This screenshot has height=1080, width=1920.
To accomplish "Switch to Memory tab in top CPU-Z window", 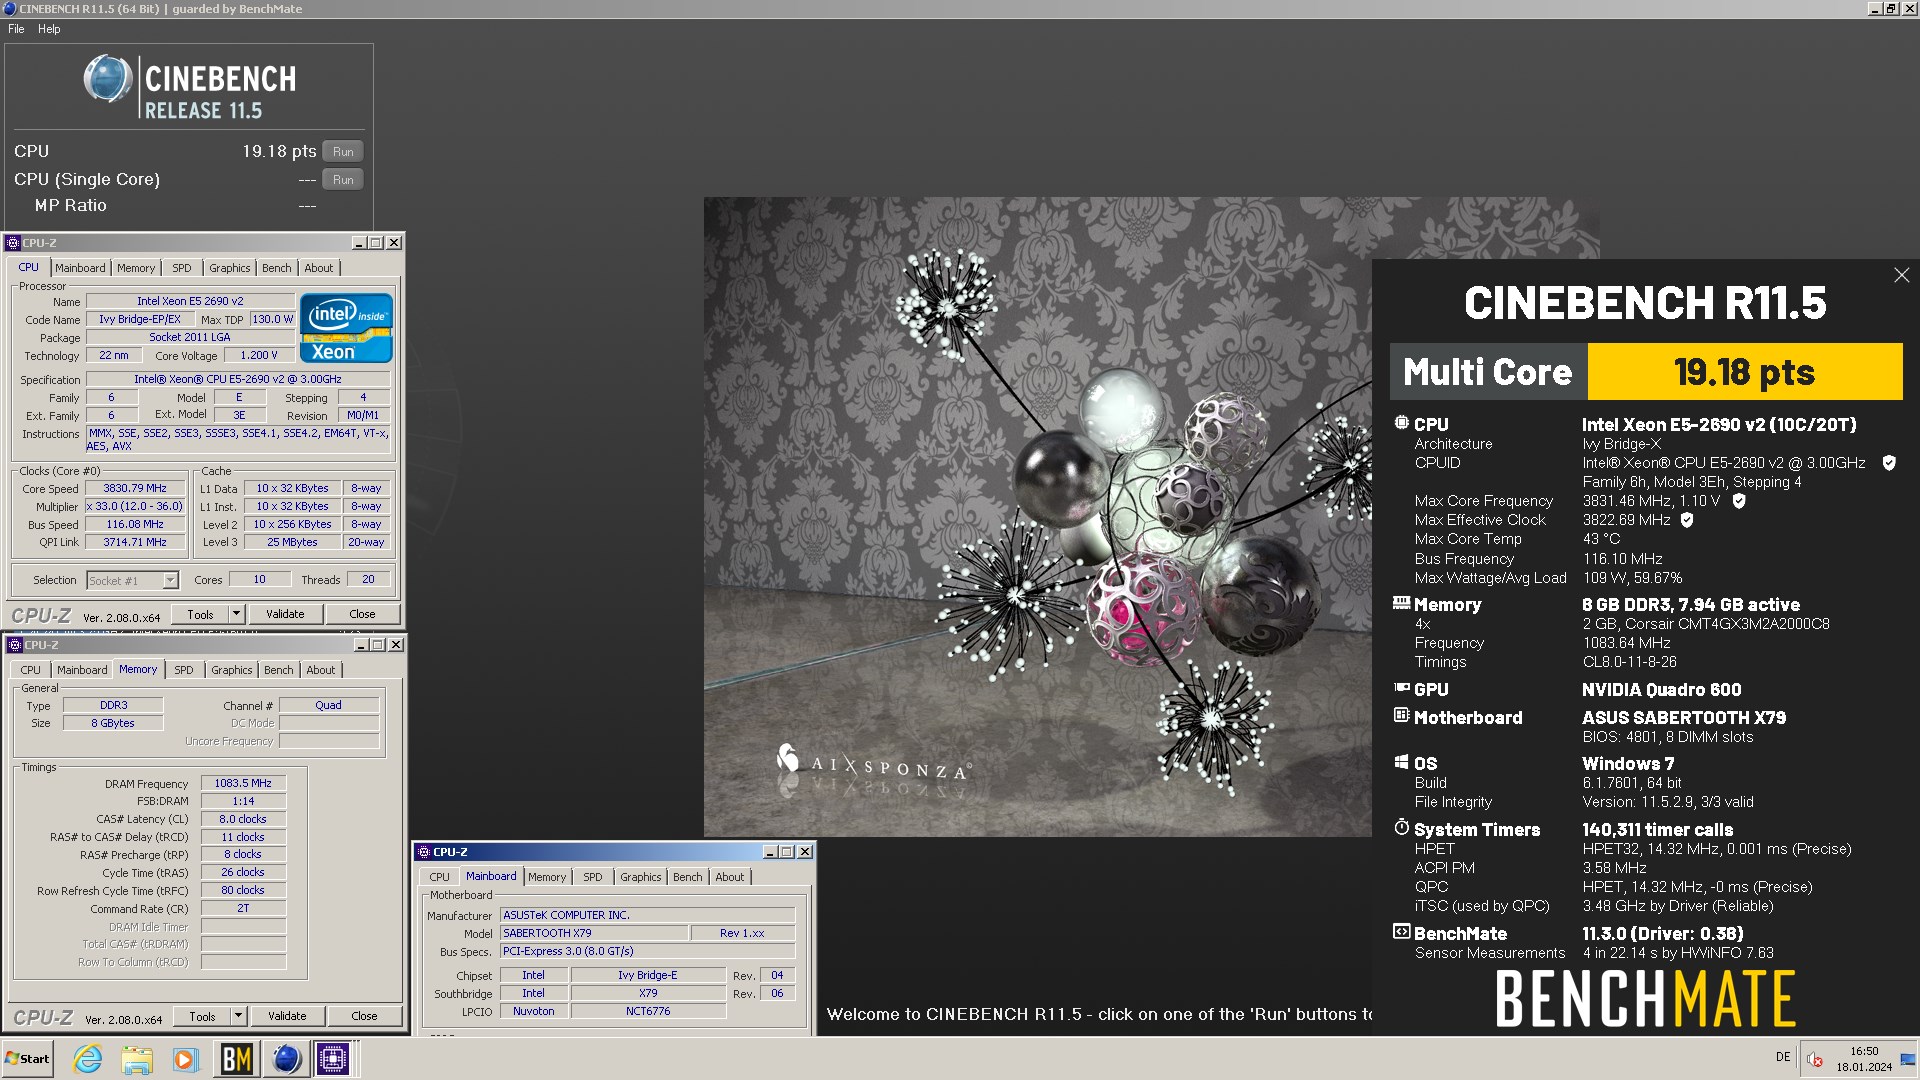I will coord(136,268).
